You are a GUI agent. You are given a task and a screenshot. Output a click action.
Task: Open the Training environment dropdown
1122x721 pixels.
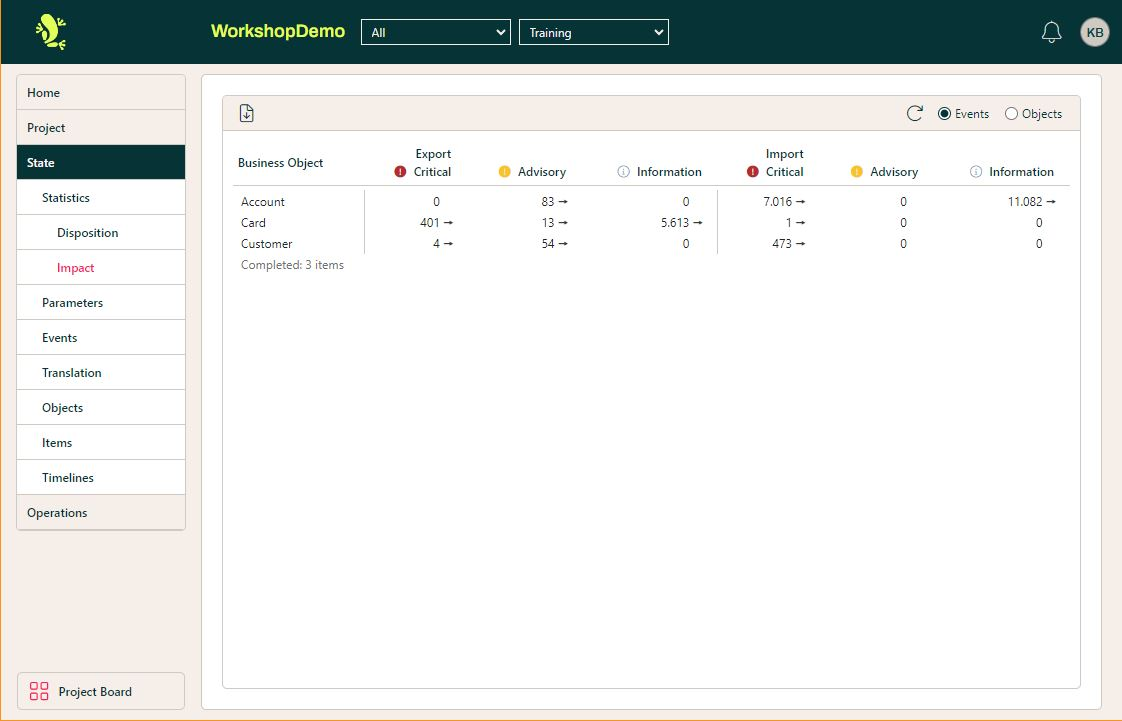click(x=593, y=32)
